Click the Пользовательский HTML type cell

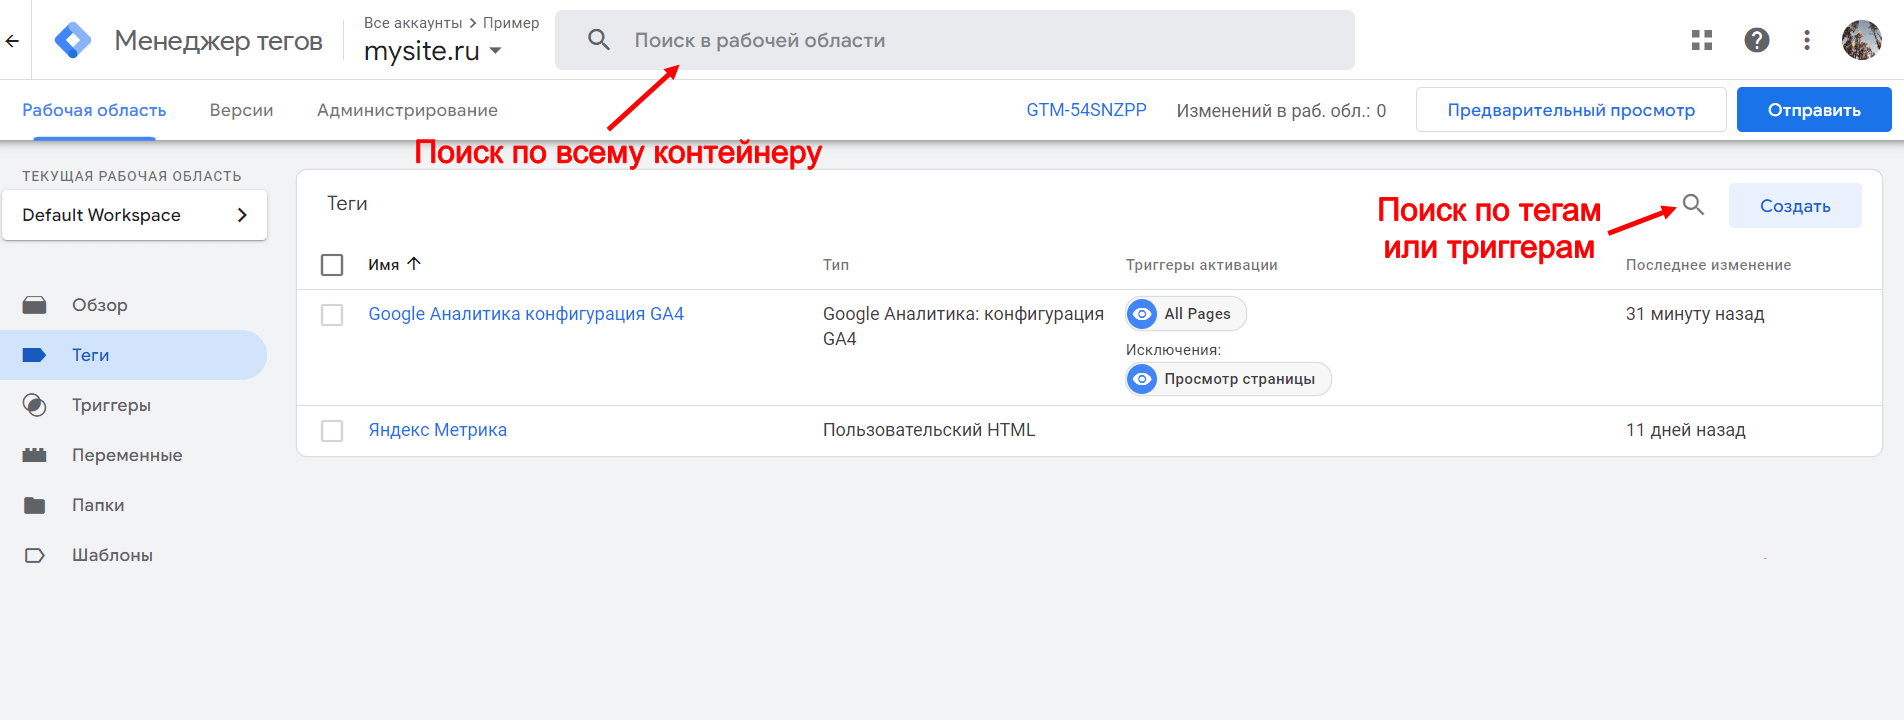929,430
